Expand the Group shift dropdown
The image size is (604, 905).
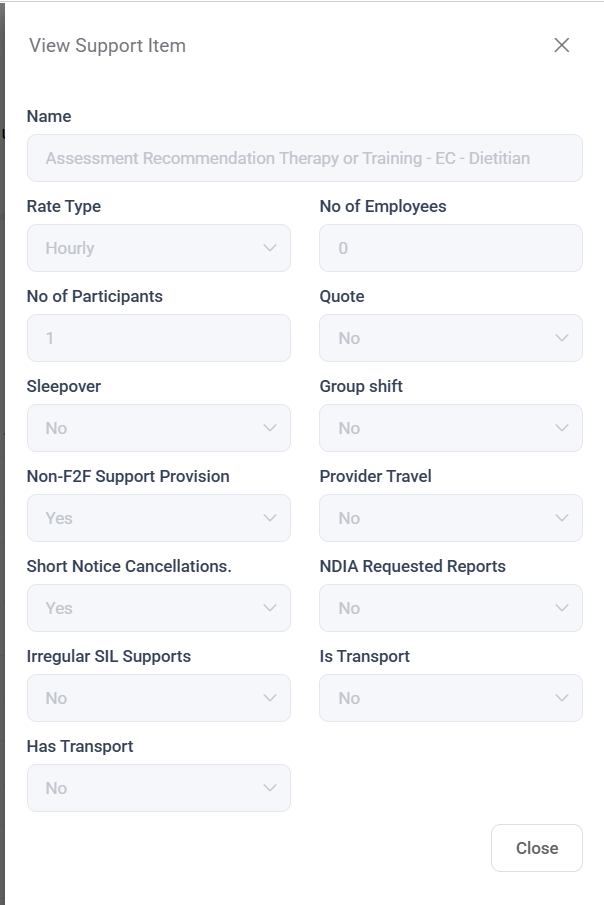(x=450, y=428)
